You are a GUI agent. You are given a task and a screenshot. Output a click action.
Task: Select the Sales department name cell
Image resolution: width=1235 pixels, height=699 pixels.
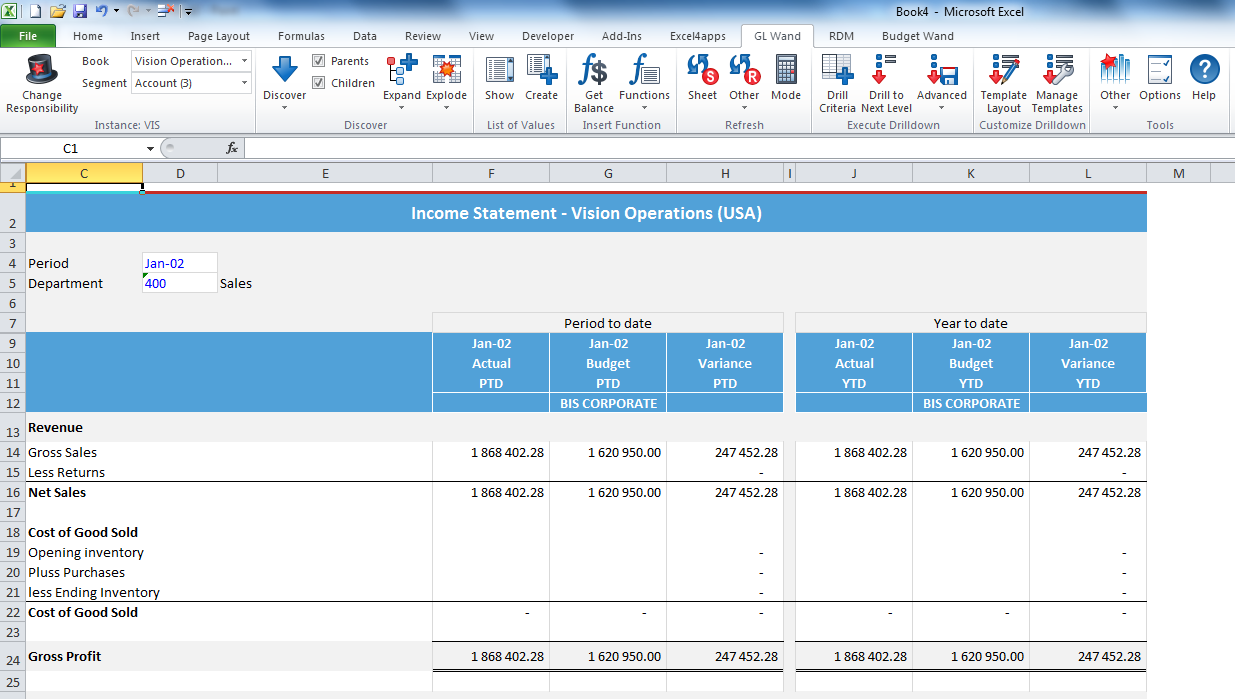click(x=236, y=283)
